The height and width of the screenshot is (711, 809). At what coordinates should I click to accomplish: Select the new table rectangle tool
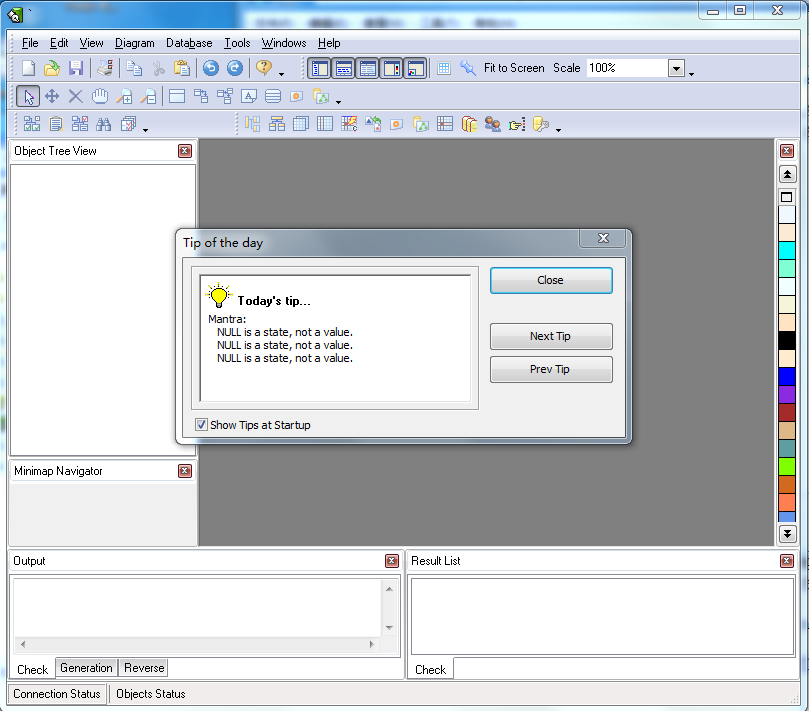point(177,96)
